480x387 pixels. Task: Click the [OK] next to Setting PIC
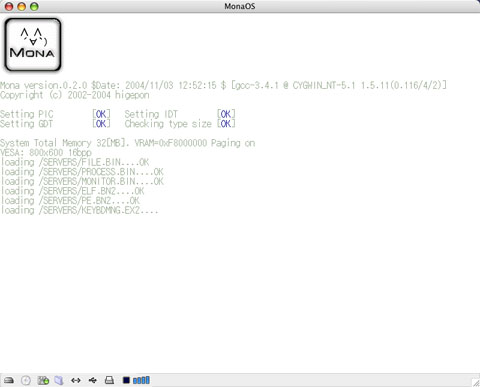tap(101, 114)
